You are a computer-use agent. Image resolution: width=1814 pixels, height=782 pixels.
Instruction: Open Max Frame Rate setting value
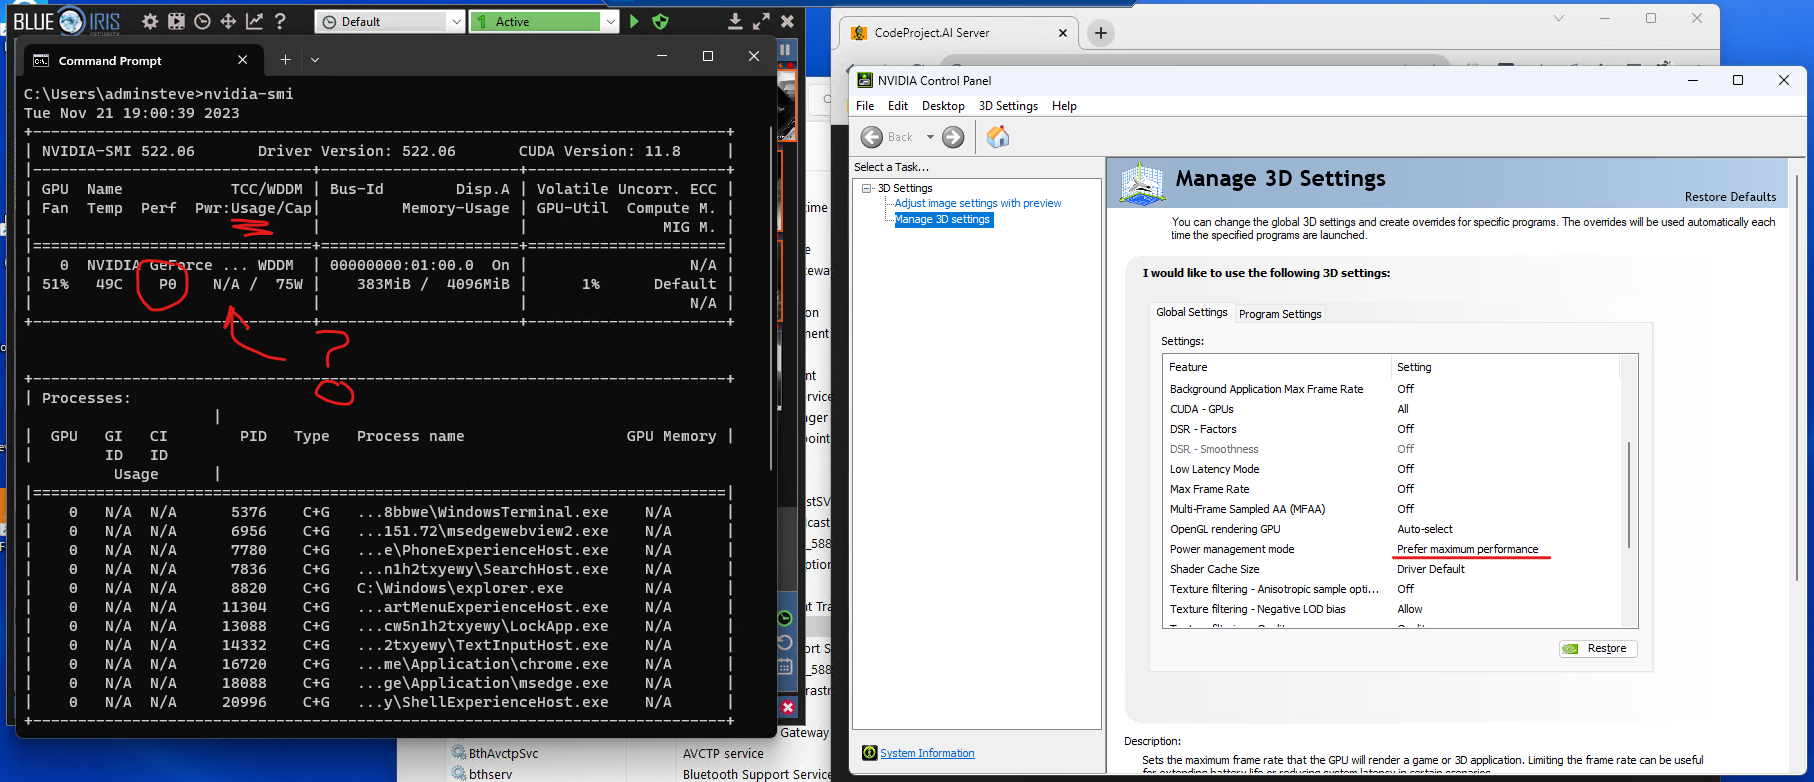click(x=1405, y=489)
